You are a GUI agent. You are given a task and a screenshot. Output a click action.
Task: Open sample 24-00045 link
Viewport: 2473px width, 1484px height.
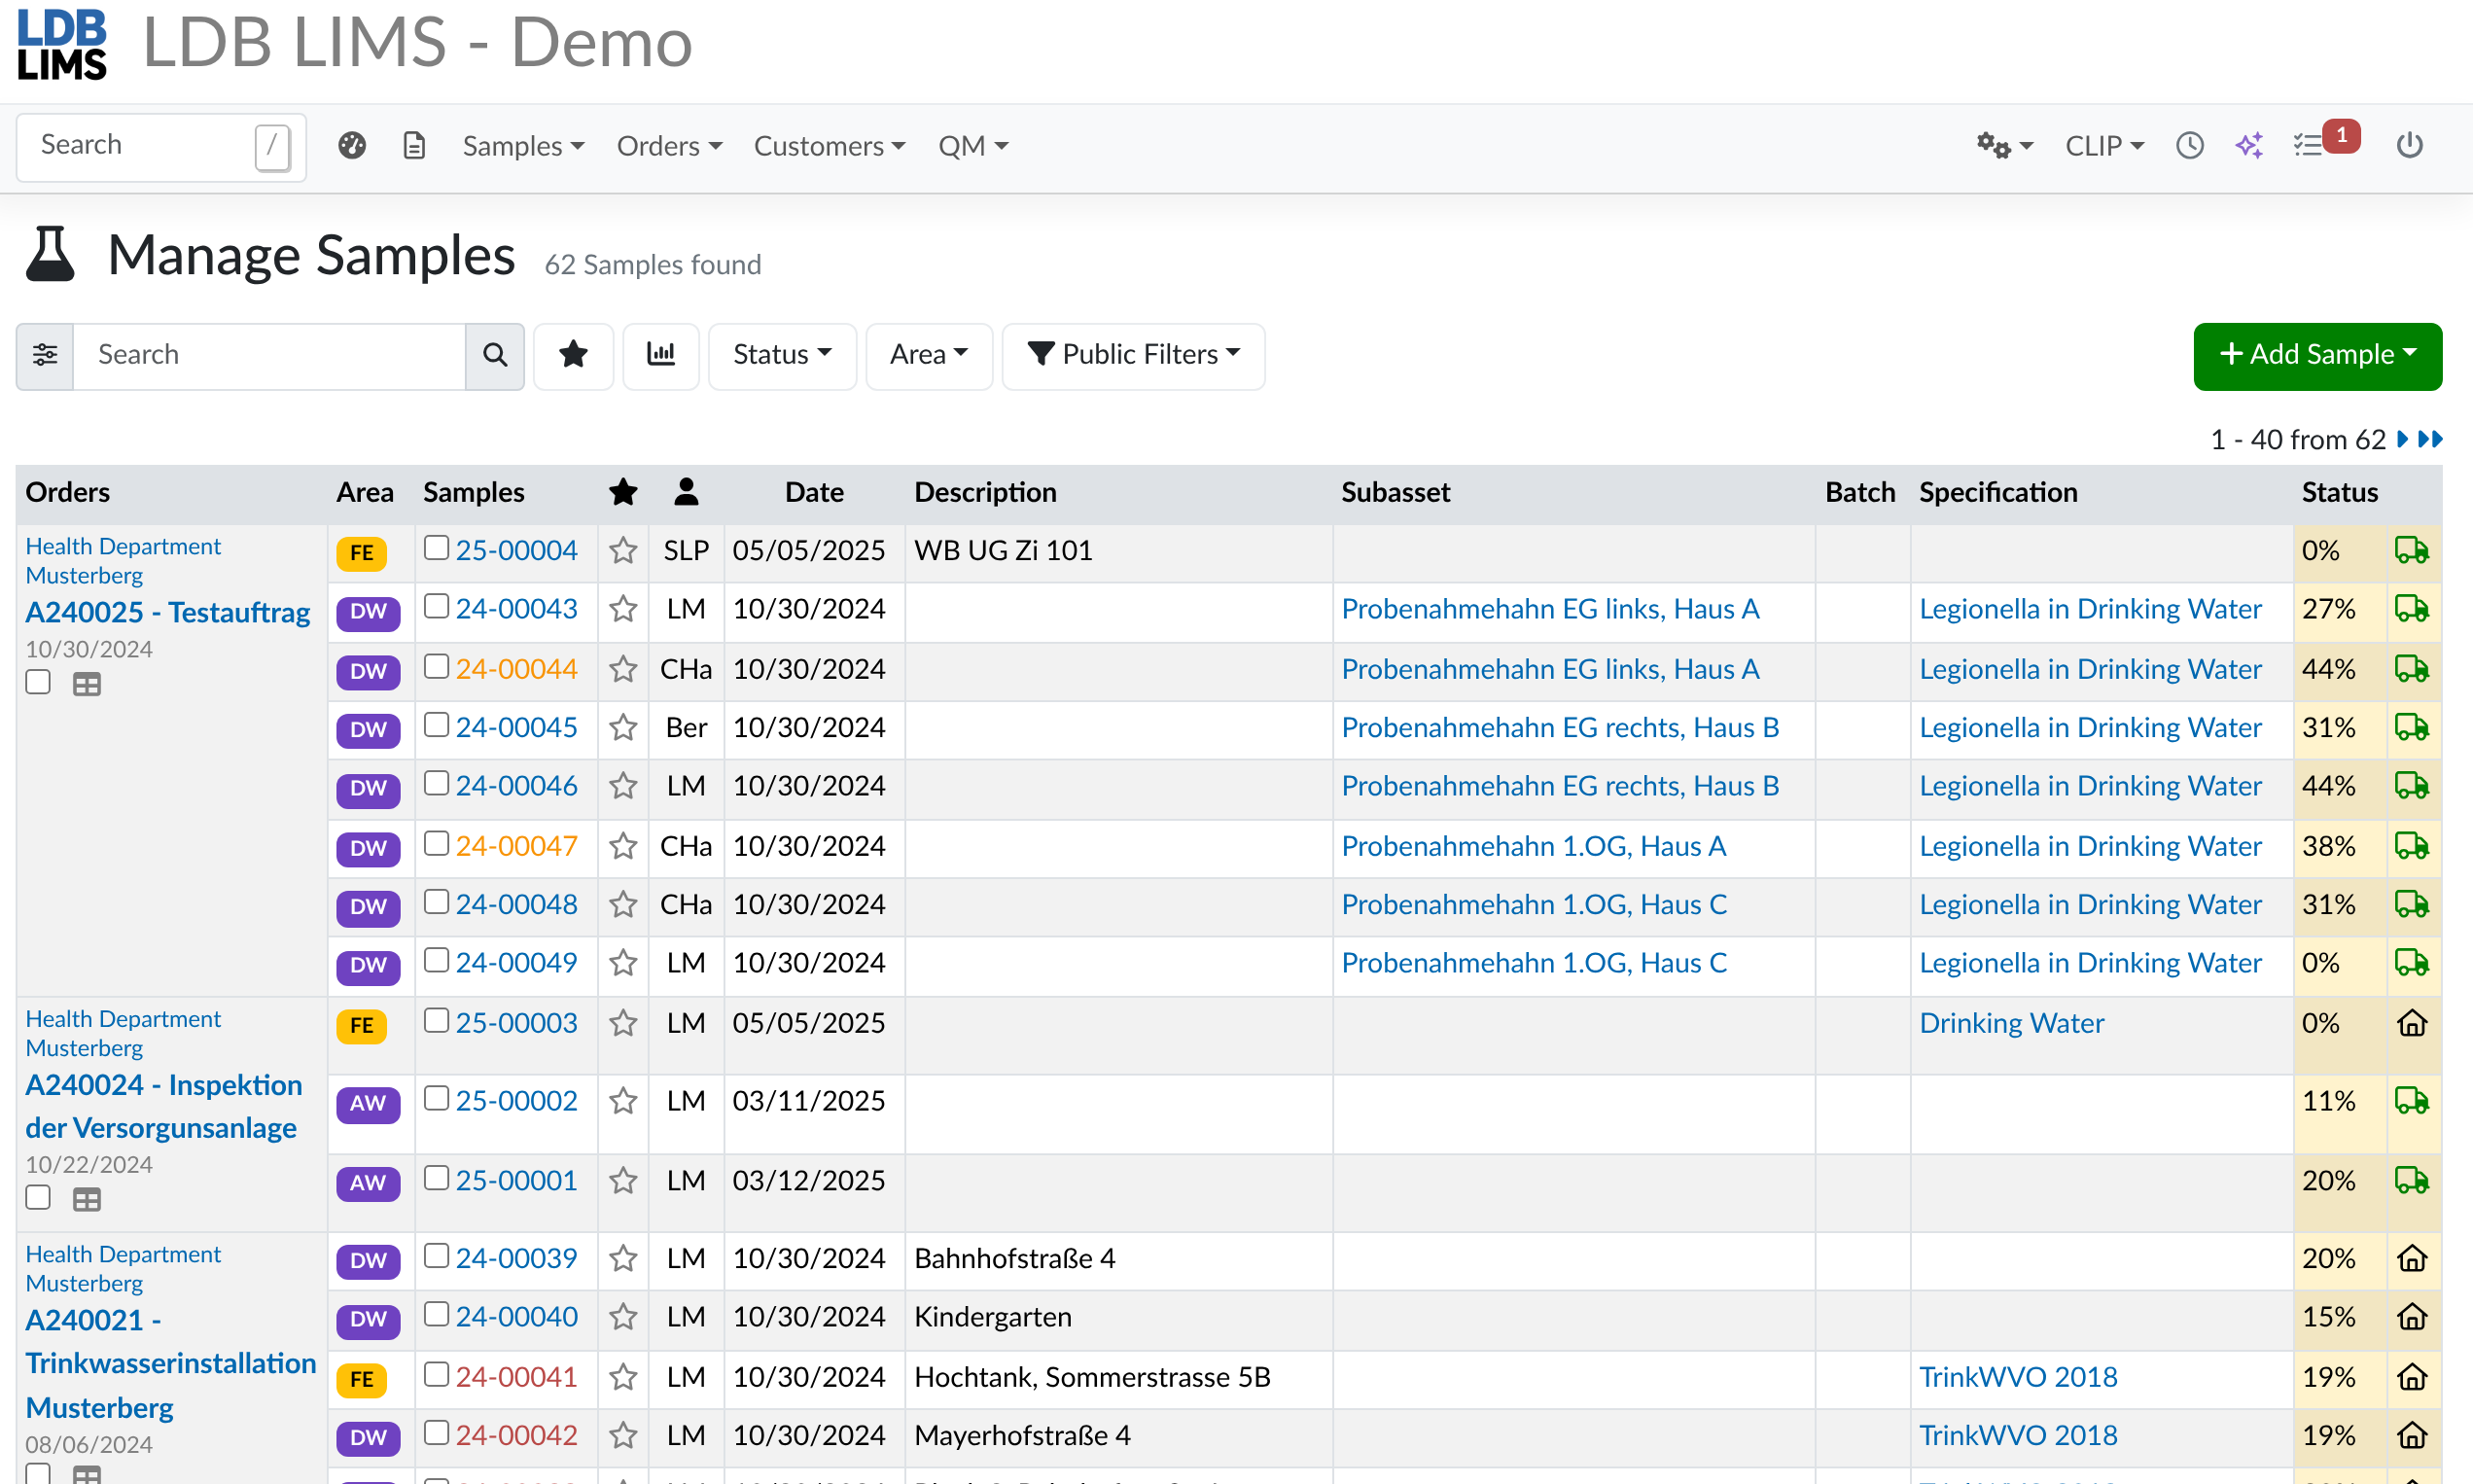(516, 728)
